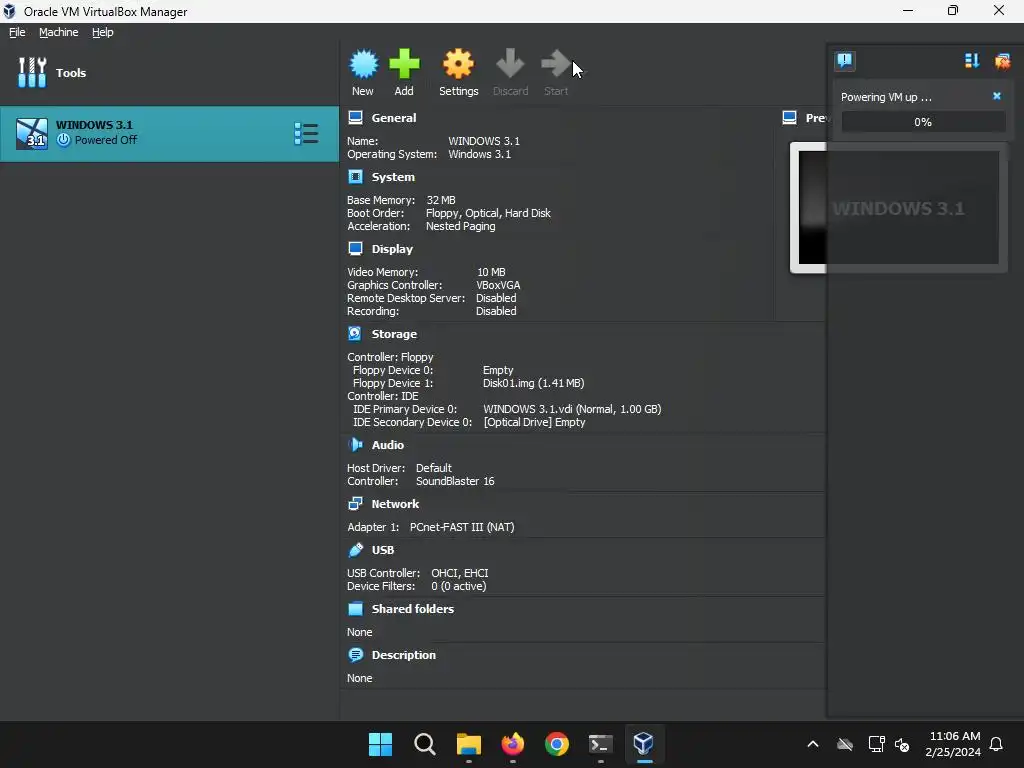Click the Storage section heading
1024x768 pixels.
point(394,334)
